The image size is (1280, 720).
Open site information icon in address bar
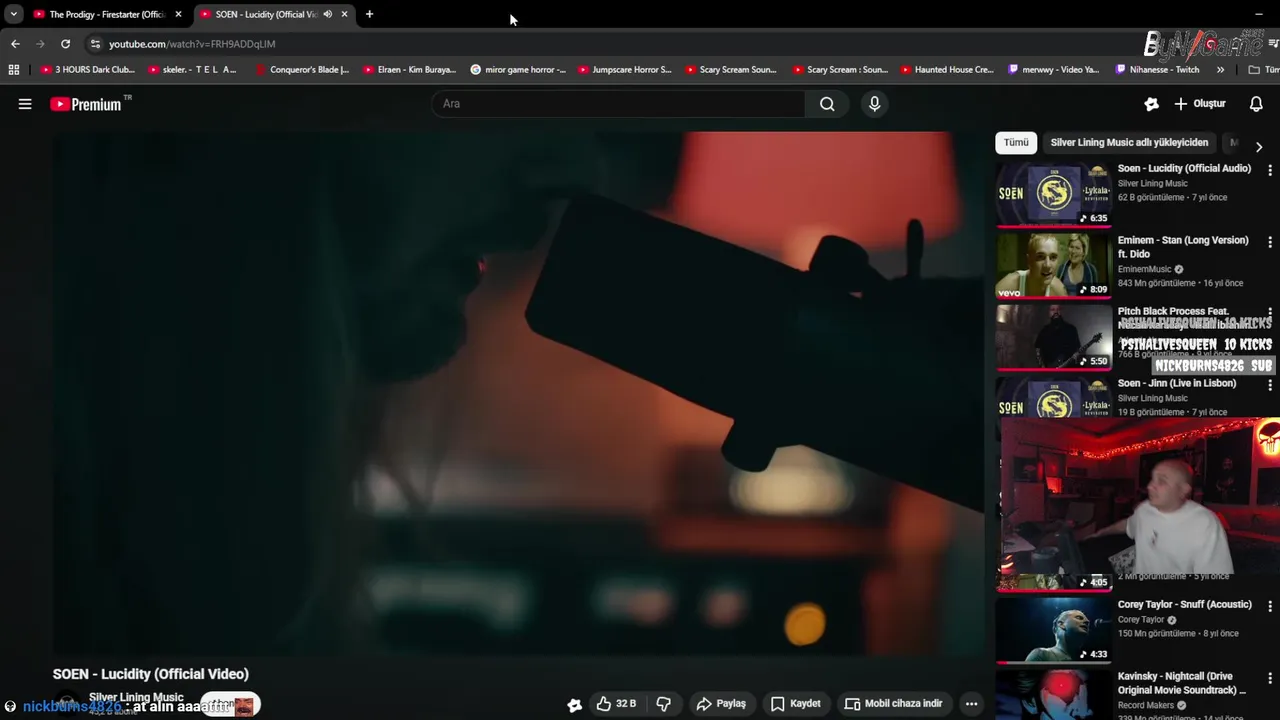[x=95, y=44]
